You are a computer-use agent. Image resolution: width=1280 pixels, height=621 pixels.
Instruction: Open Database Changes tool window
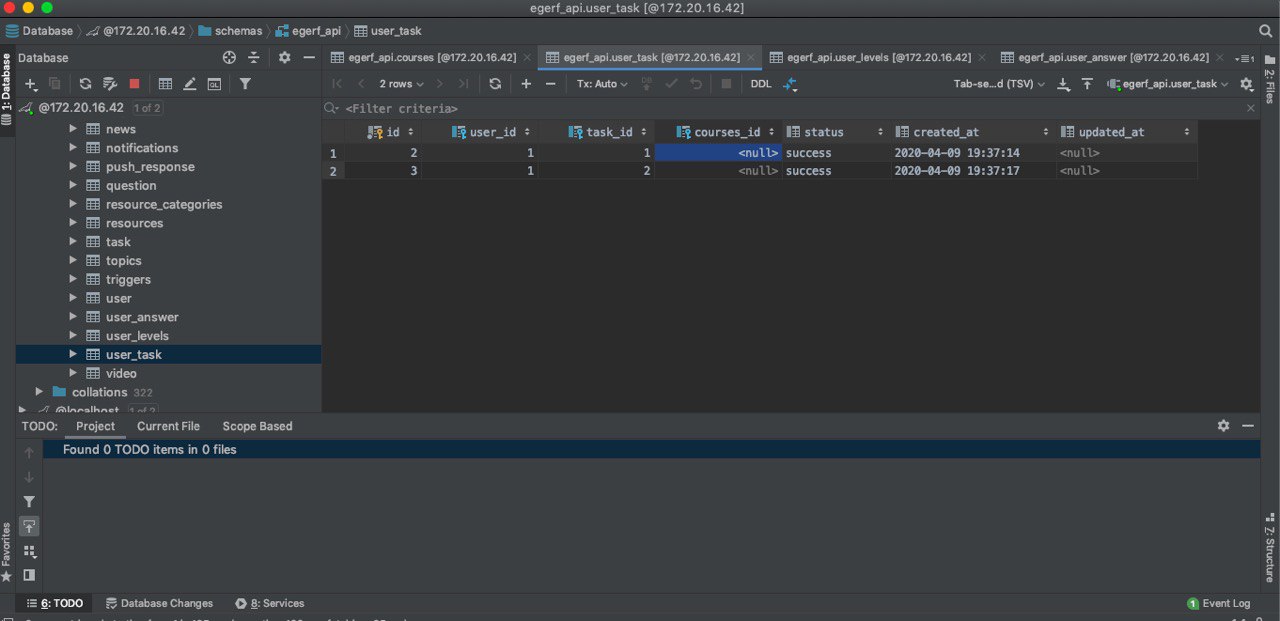159,603
